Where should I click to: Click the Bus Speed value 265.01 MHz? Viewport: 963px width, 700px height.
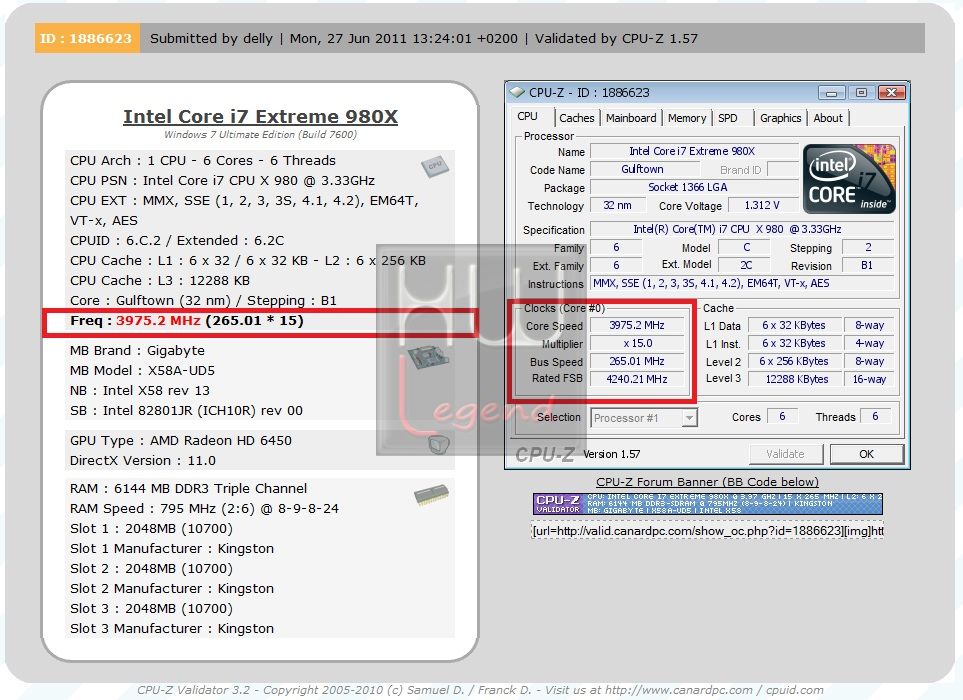click(x=637, y=361)
